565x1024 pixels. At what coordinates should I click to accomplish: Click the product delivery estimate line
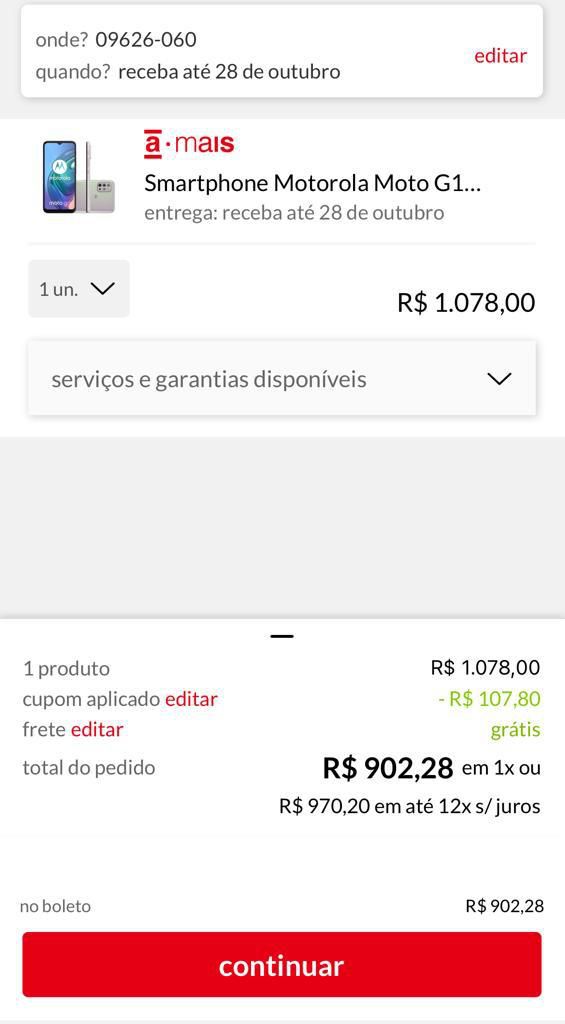[294, 213]
